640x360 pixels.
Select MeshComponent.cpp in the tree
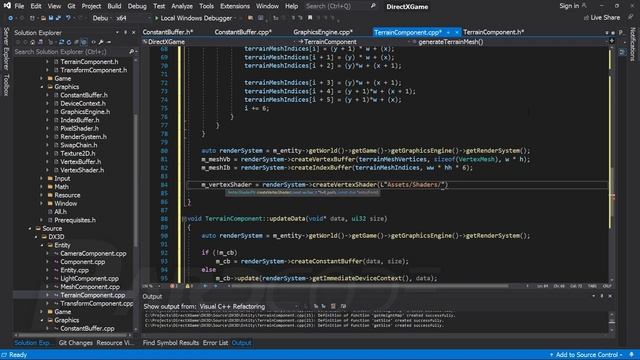pyautogui.click(x=90, y=287)
